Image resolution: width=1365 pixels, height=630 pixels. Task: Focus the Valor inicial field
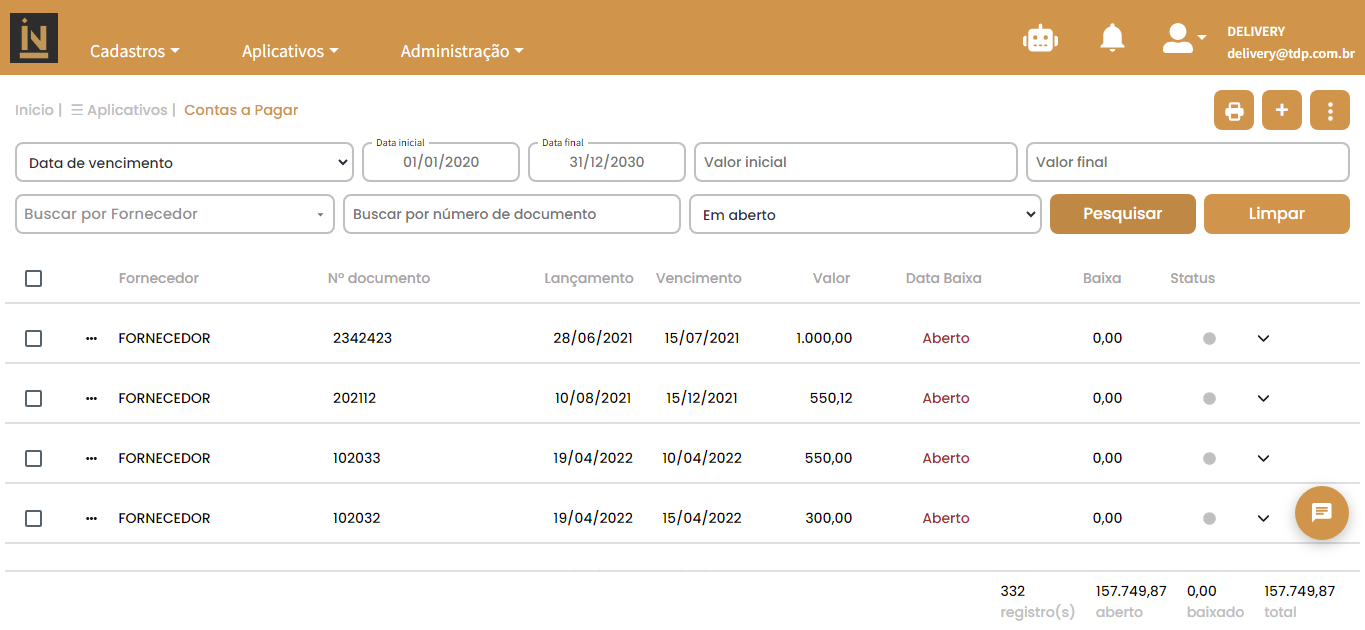point(856,162)
